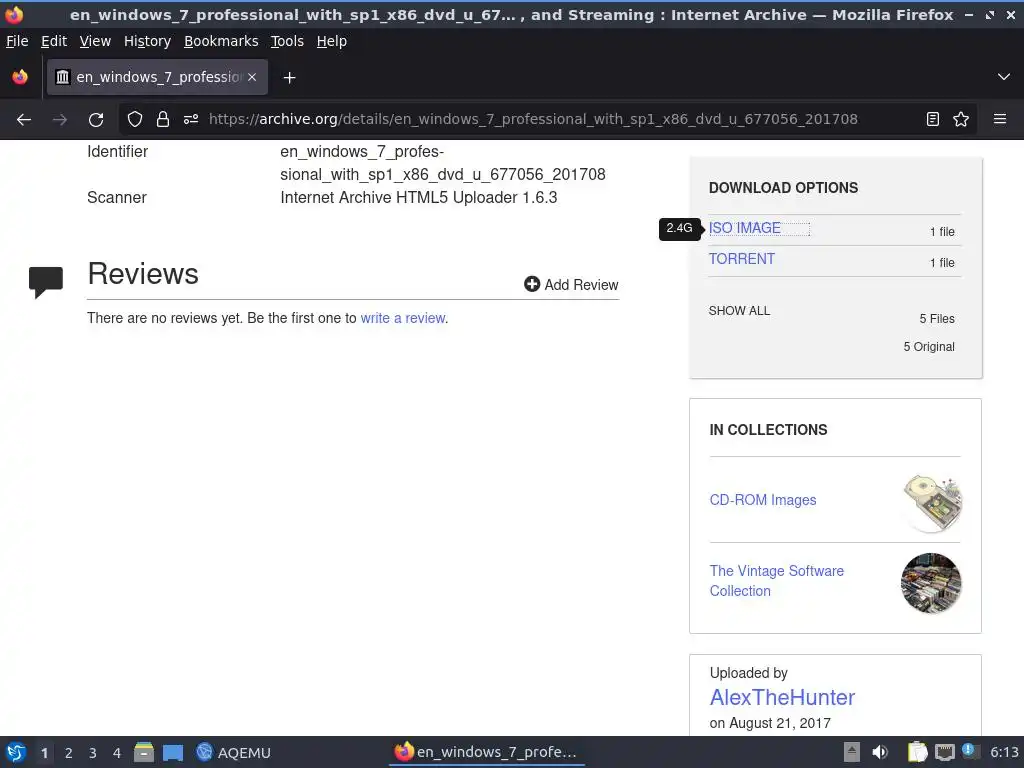Open the Bookmarks menu
Screen dimensions: 1024x768
tap(221, 41)
